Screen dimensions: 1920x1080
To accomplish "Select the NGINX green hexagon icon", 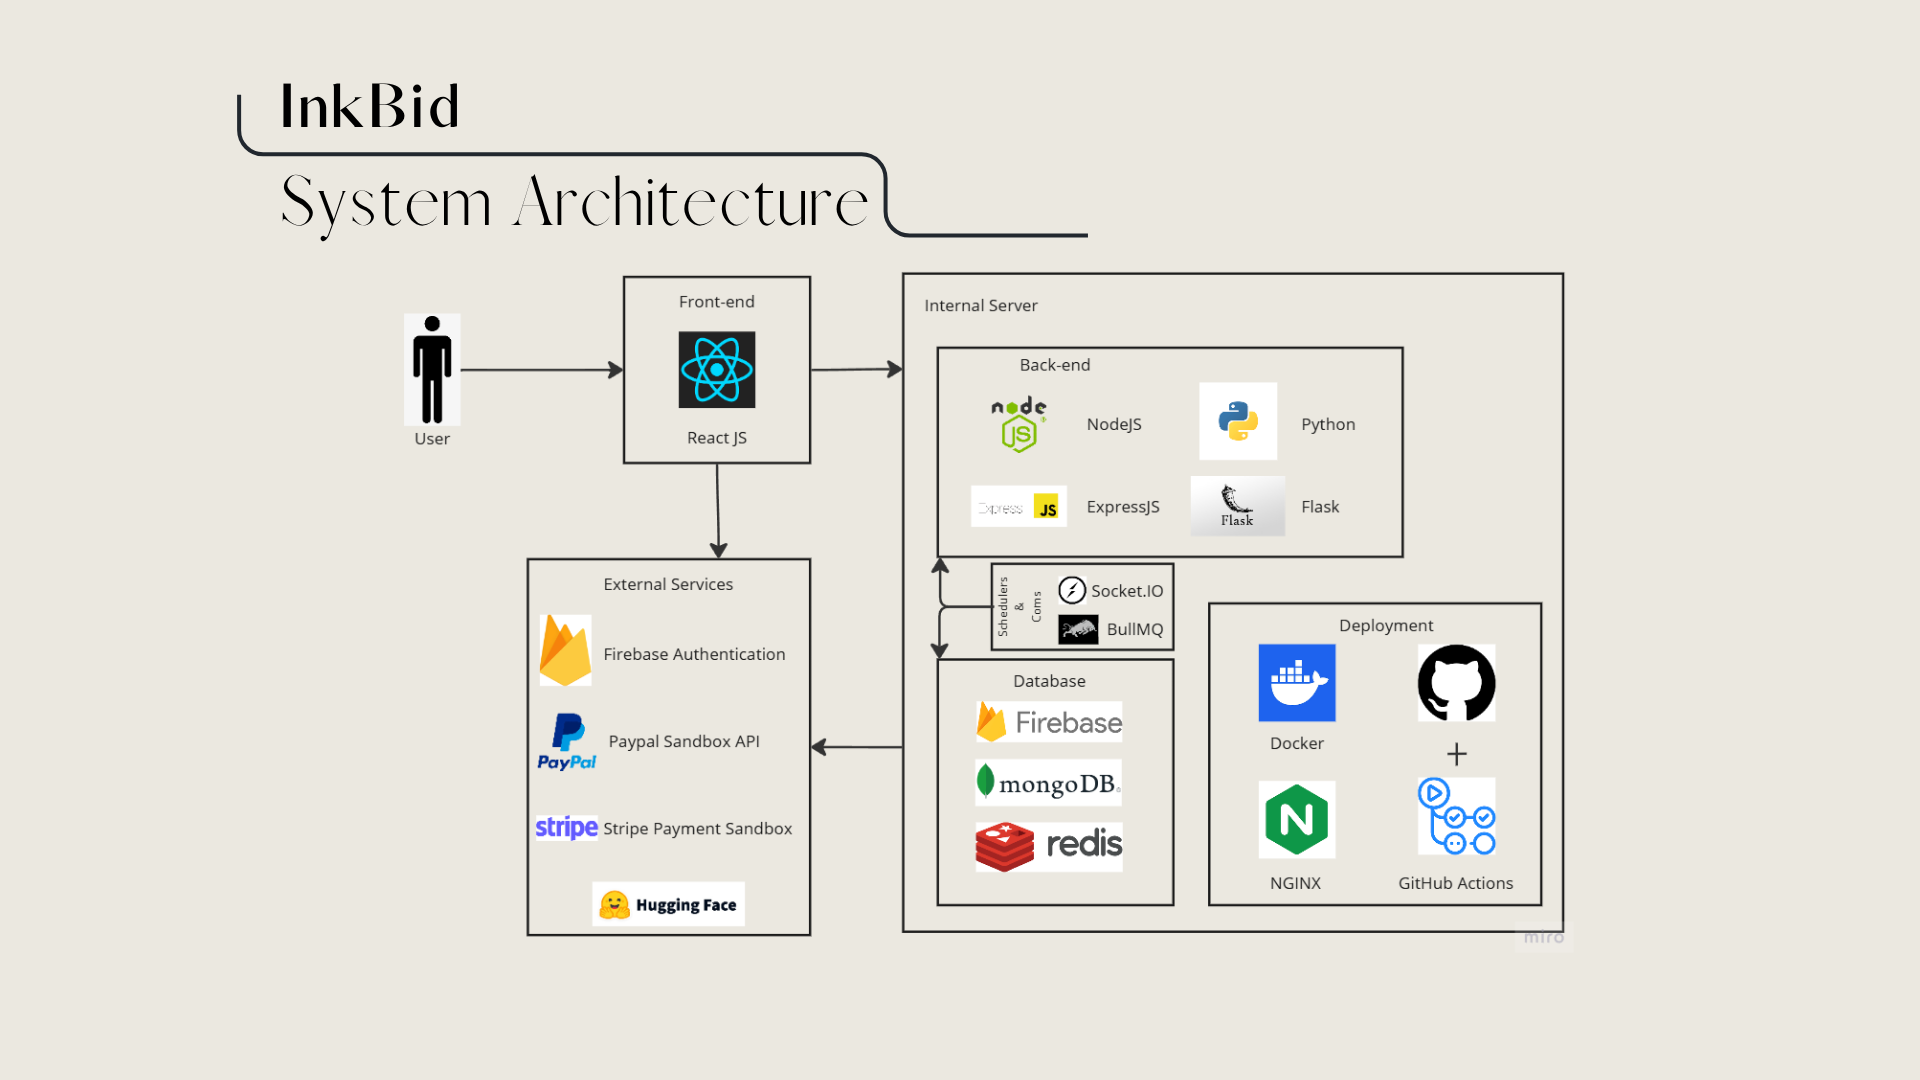I will (1296, 819).
